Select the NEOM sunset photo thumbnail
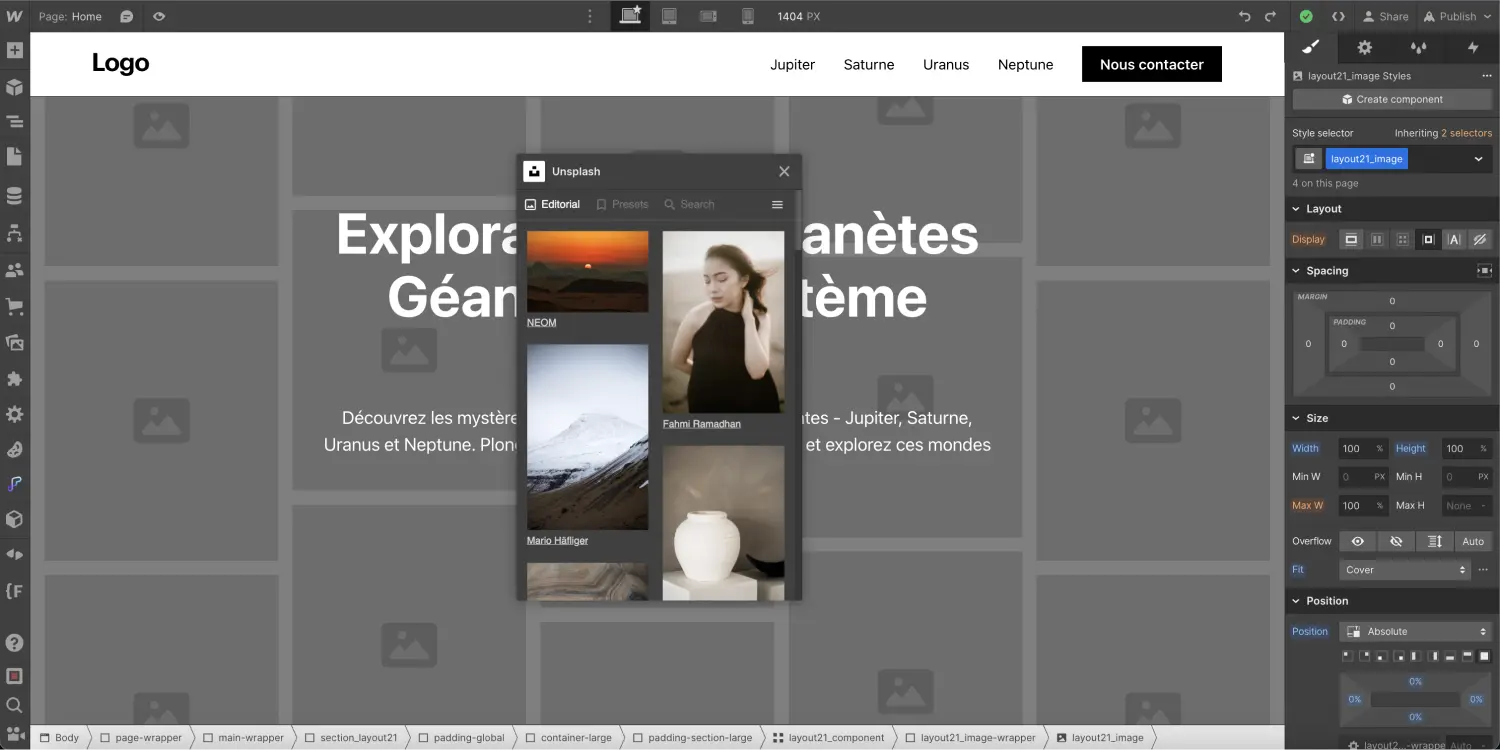 coord(587,271)
